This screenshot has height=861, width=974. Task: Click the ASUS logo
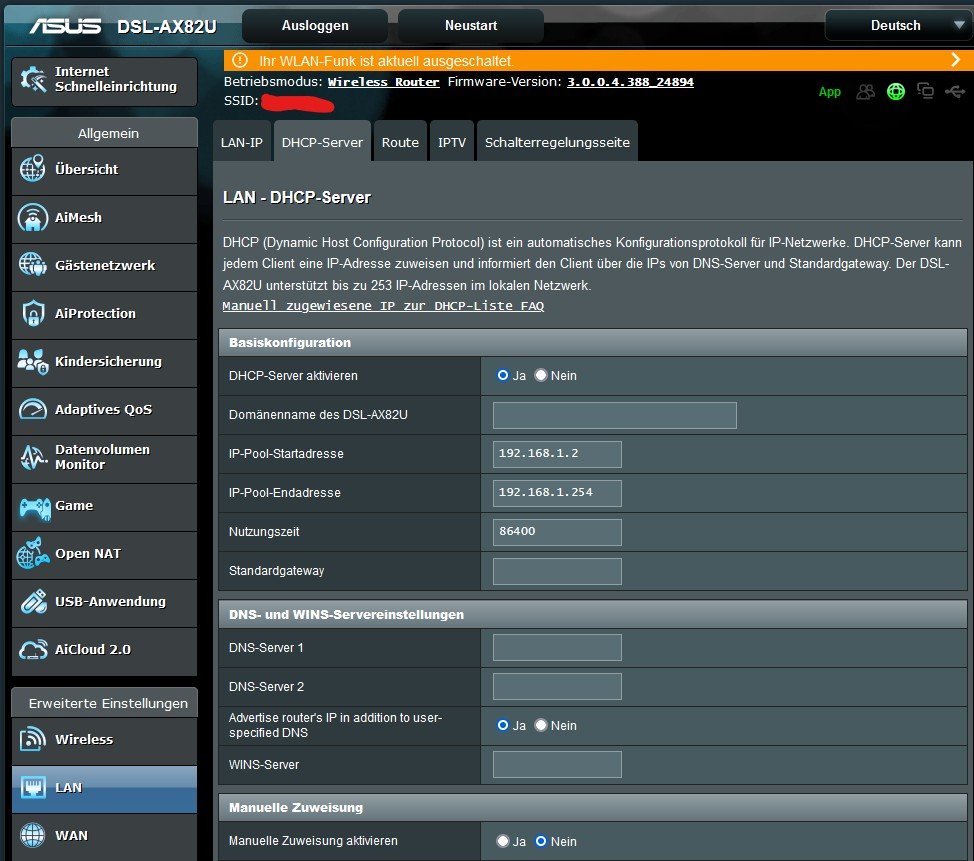click(x=65, y=26)
